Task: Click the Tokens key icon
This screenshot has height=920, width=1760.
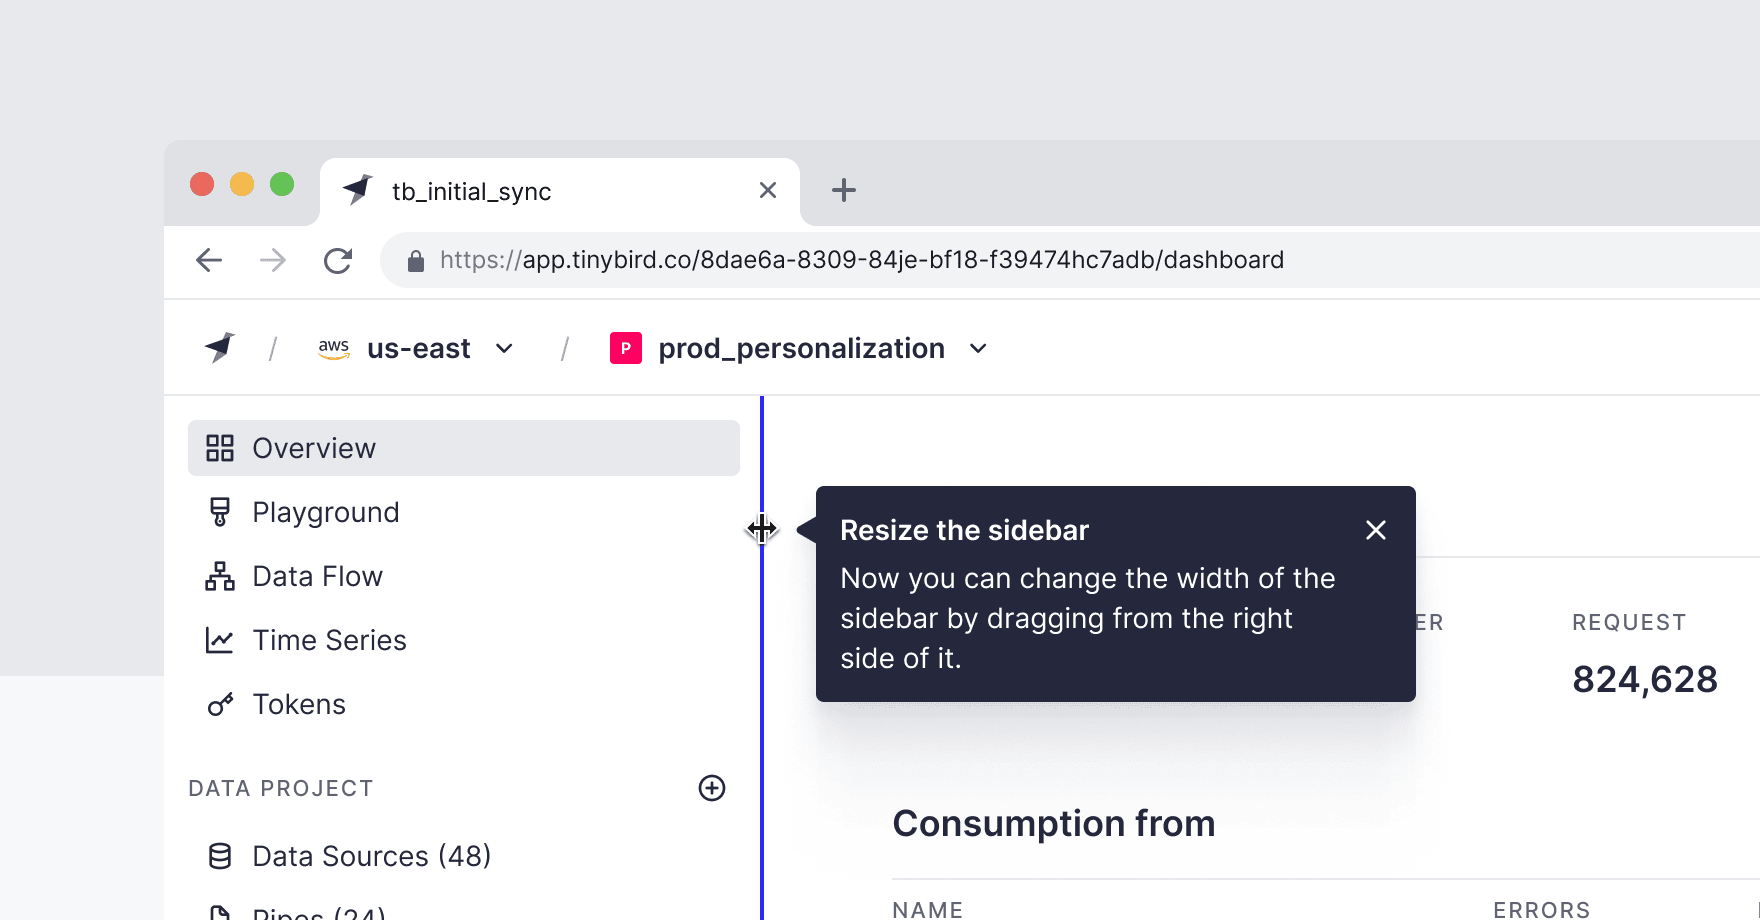Action: [x=220, y=703]
